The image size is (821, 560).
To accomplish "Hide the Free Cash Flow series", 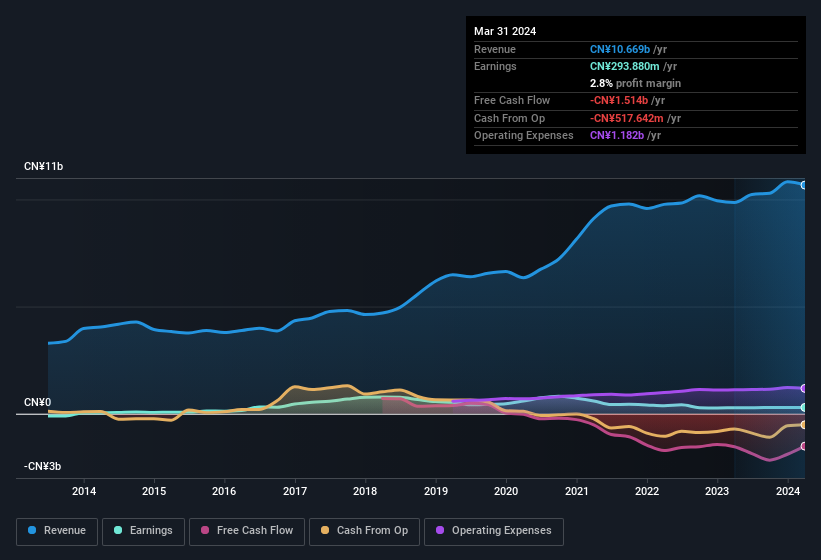I will tap(247, 531).
